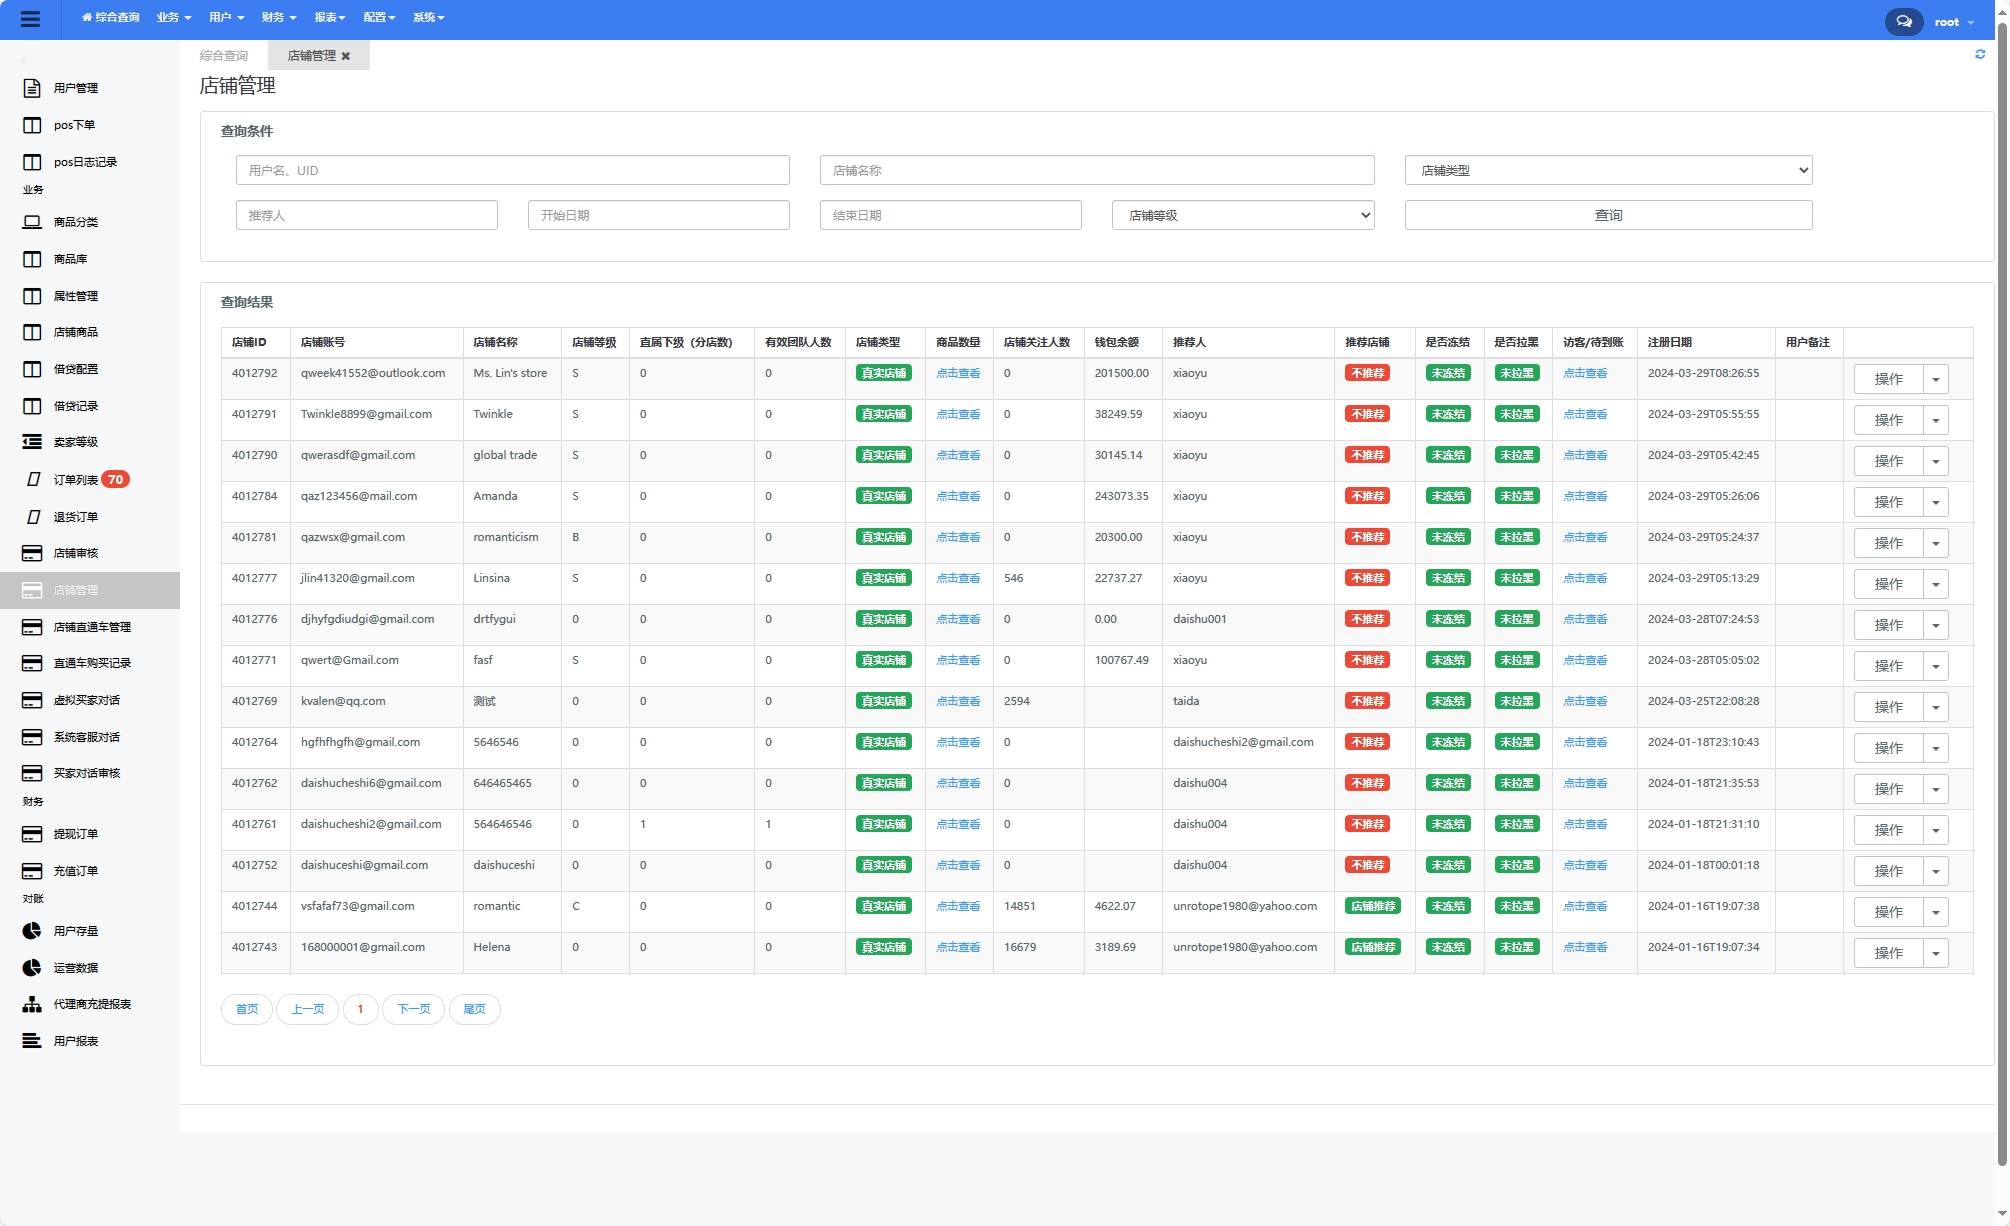Screen dimensions: 2010x1226
Task: Click the 综合查询 tab
Action: pyautogui.click(x=223, y=55)
